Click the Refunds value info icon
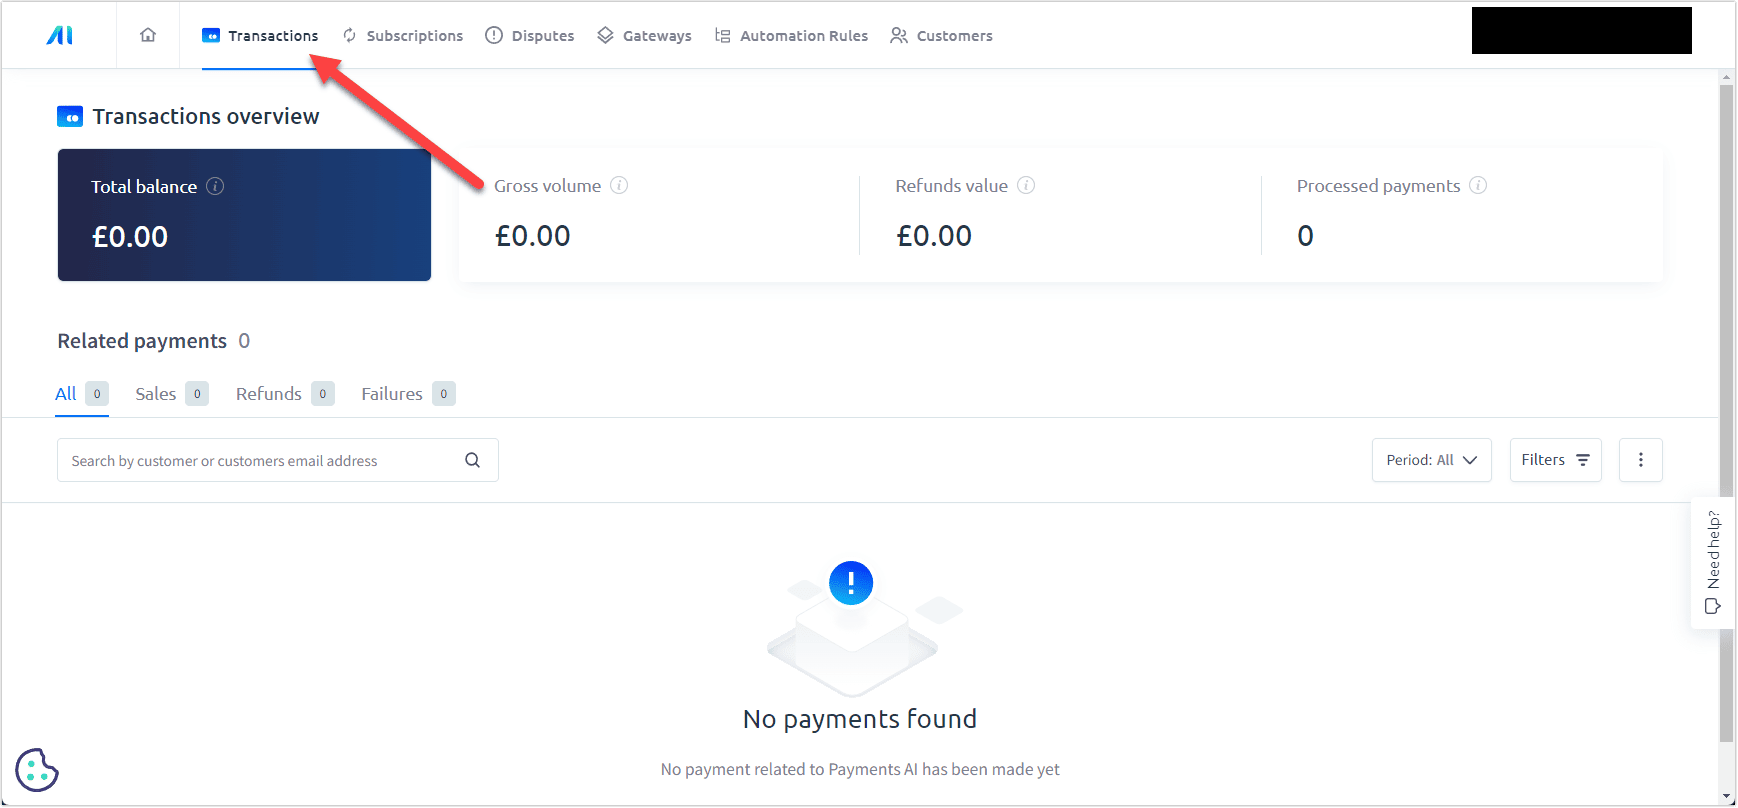1738x808 pixels. pyautogui.click(x=1025, y=185)
